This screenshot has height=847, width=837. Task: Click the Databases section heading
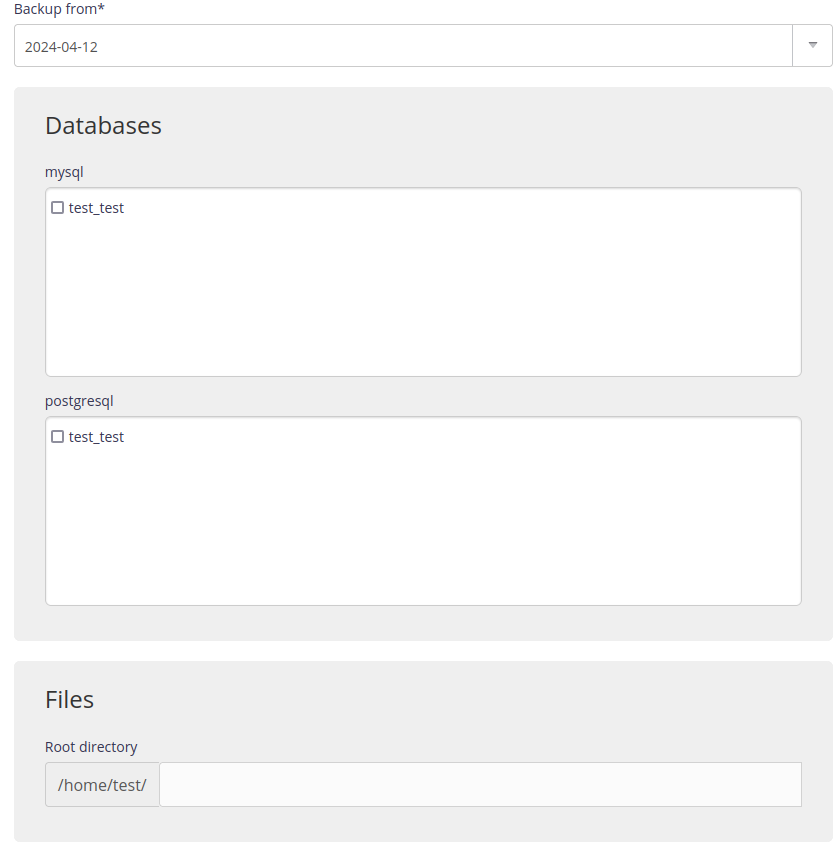pyautogui.click(x=103, y=125)
